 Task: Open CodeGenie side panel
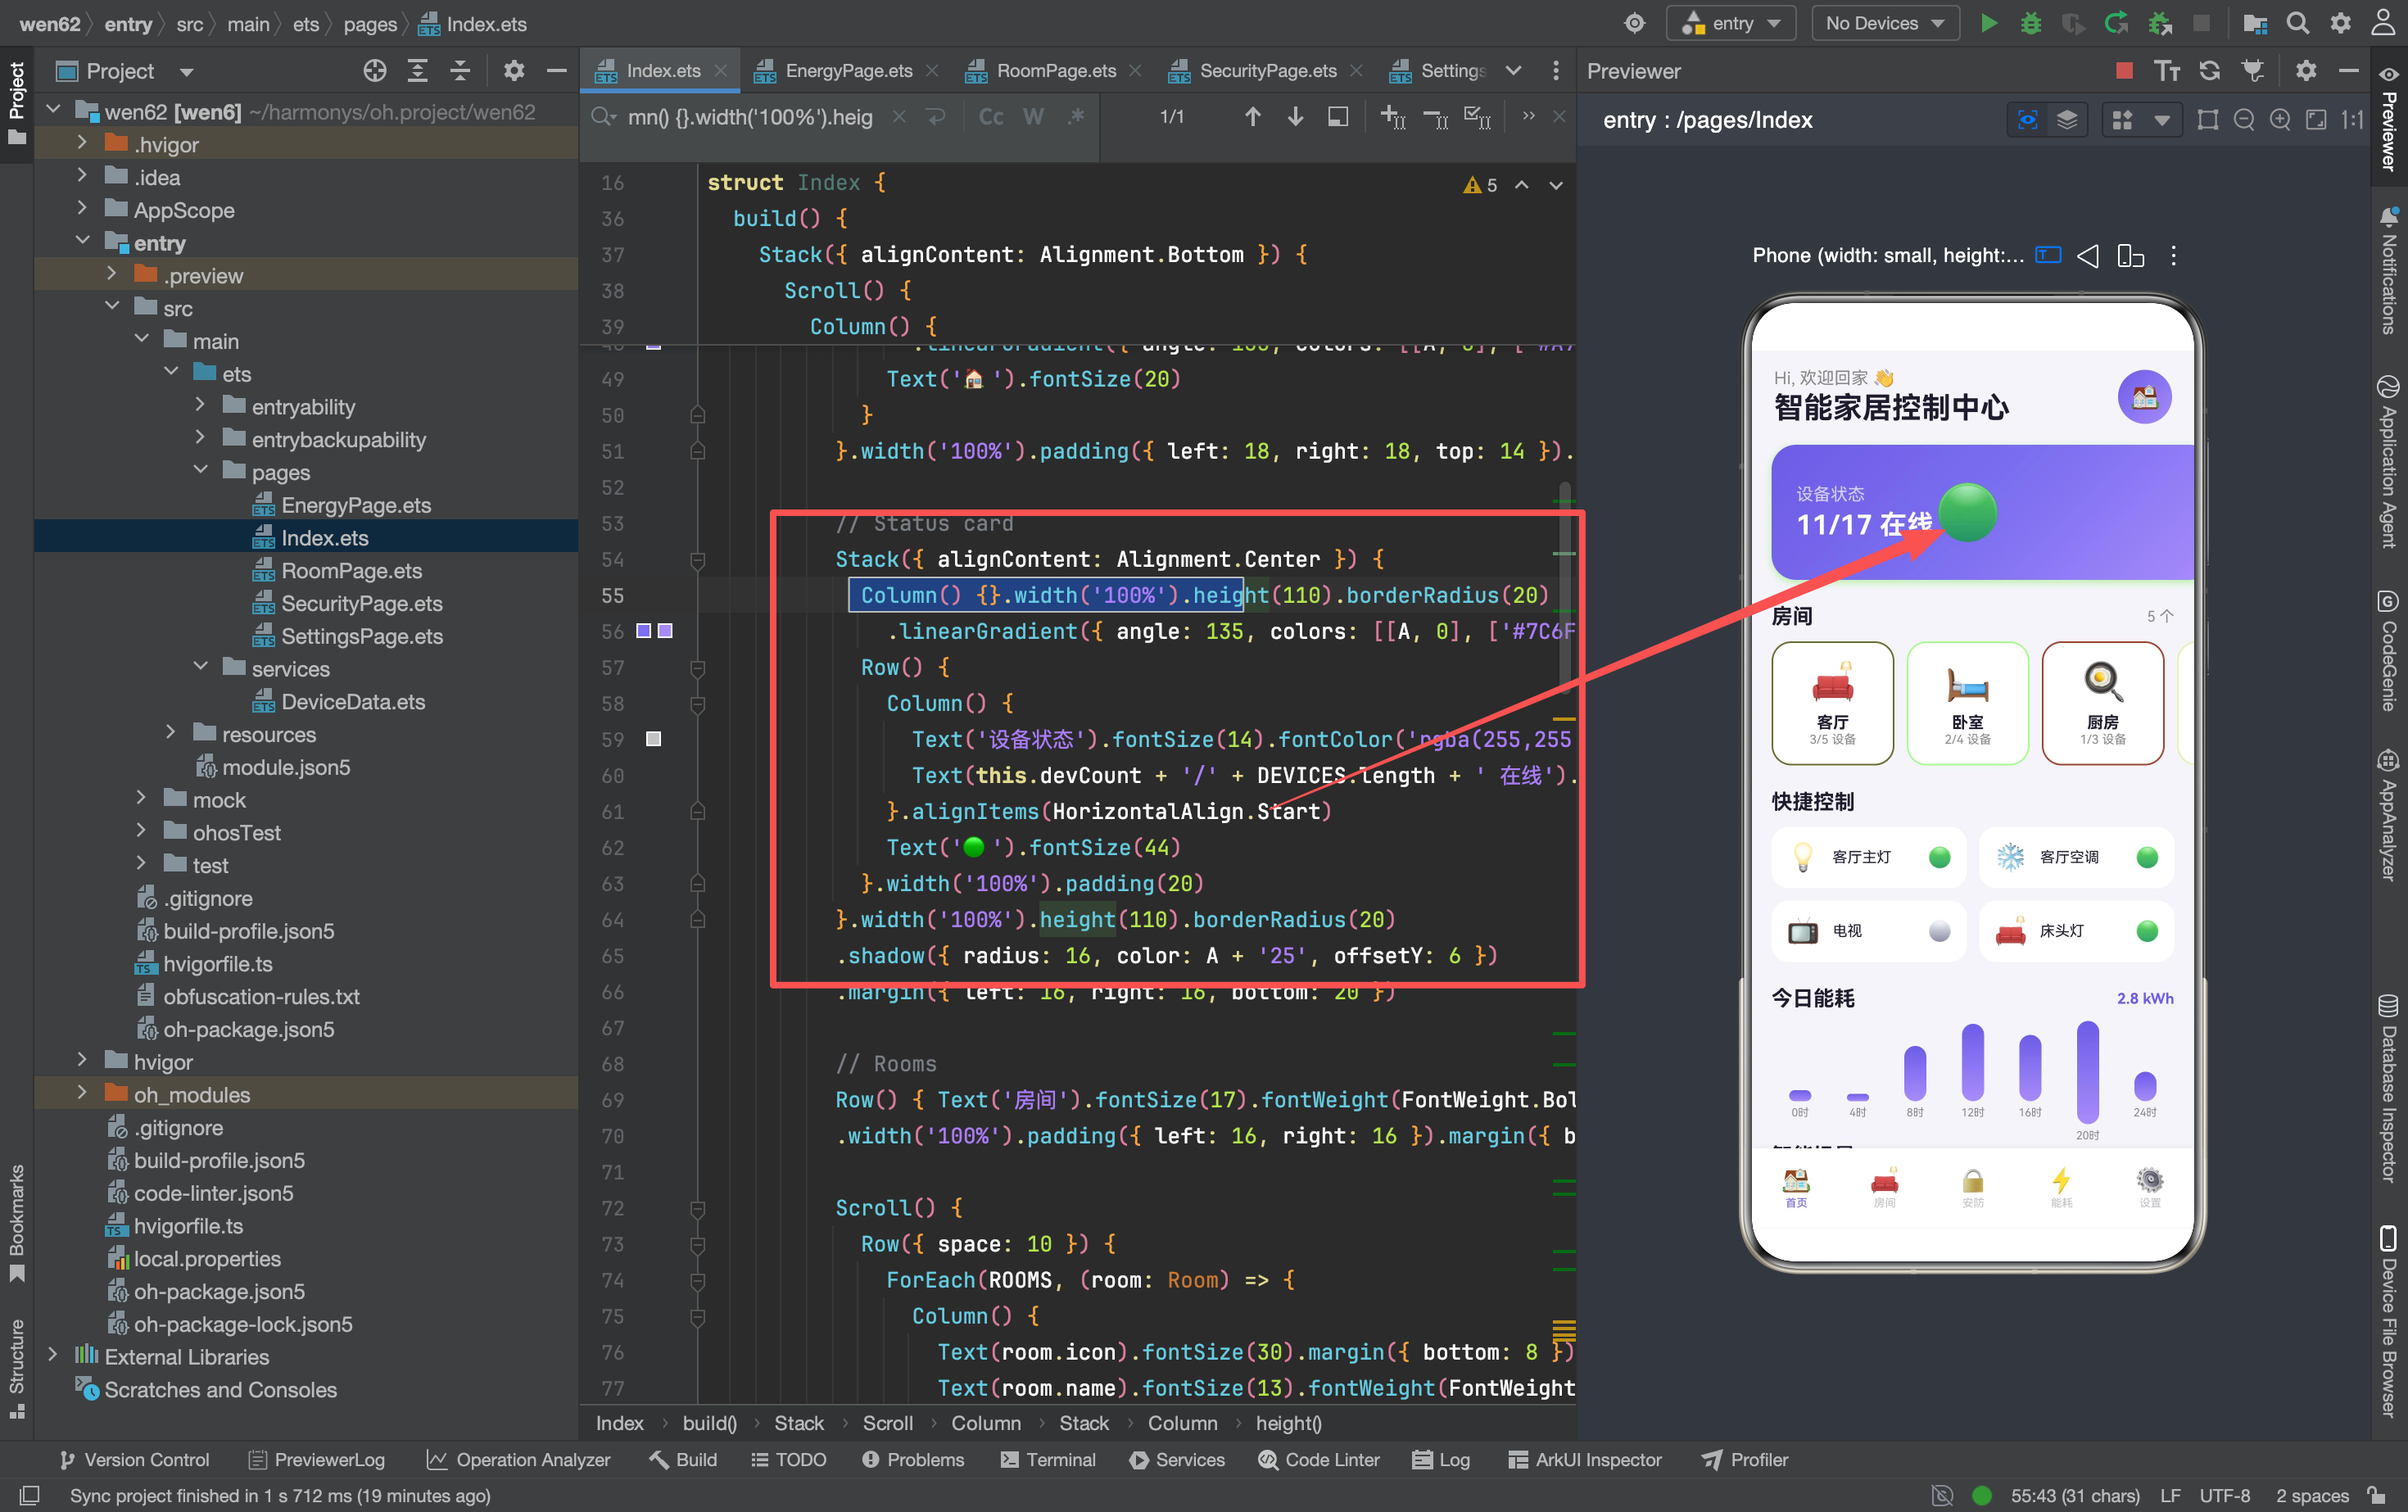point(2389,650)
